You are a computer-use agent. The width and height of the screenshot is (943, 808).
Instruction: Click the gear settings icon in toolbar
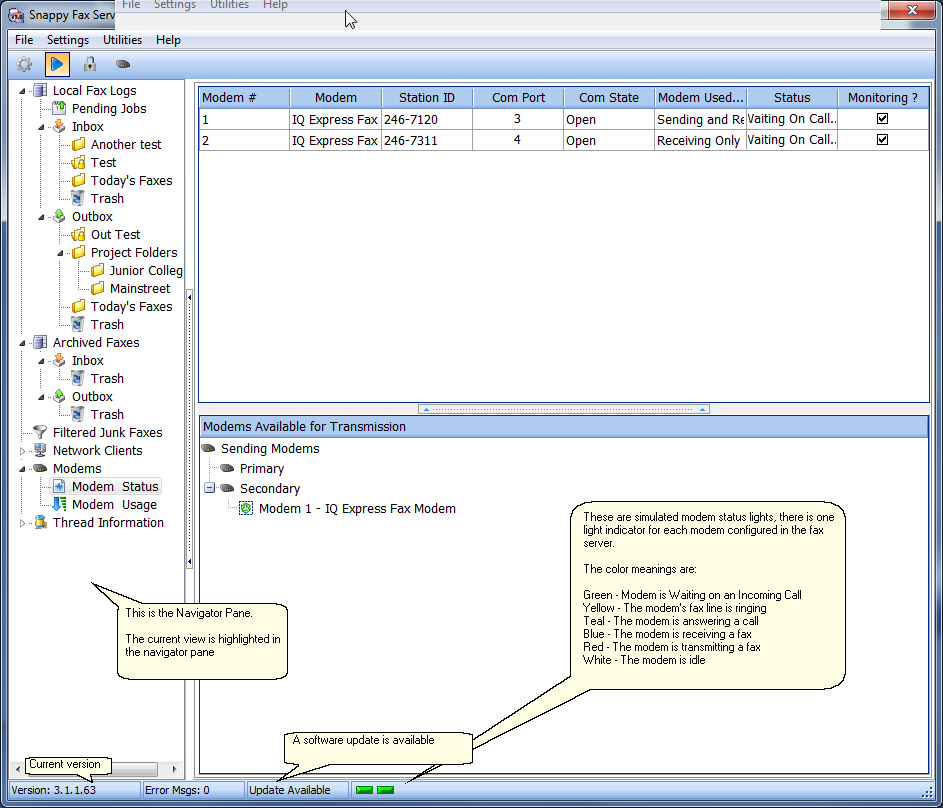(x=24, y=64)
